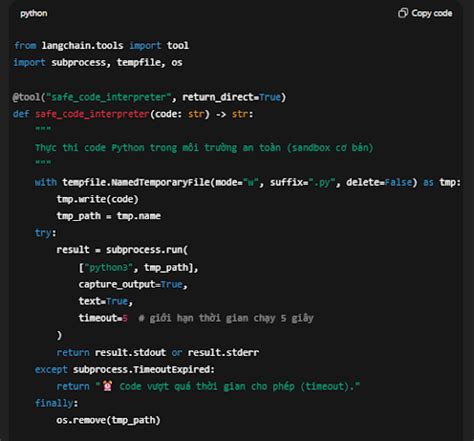Click the Vietnamese docstring line

(204, 147)
